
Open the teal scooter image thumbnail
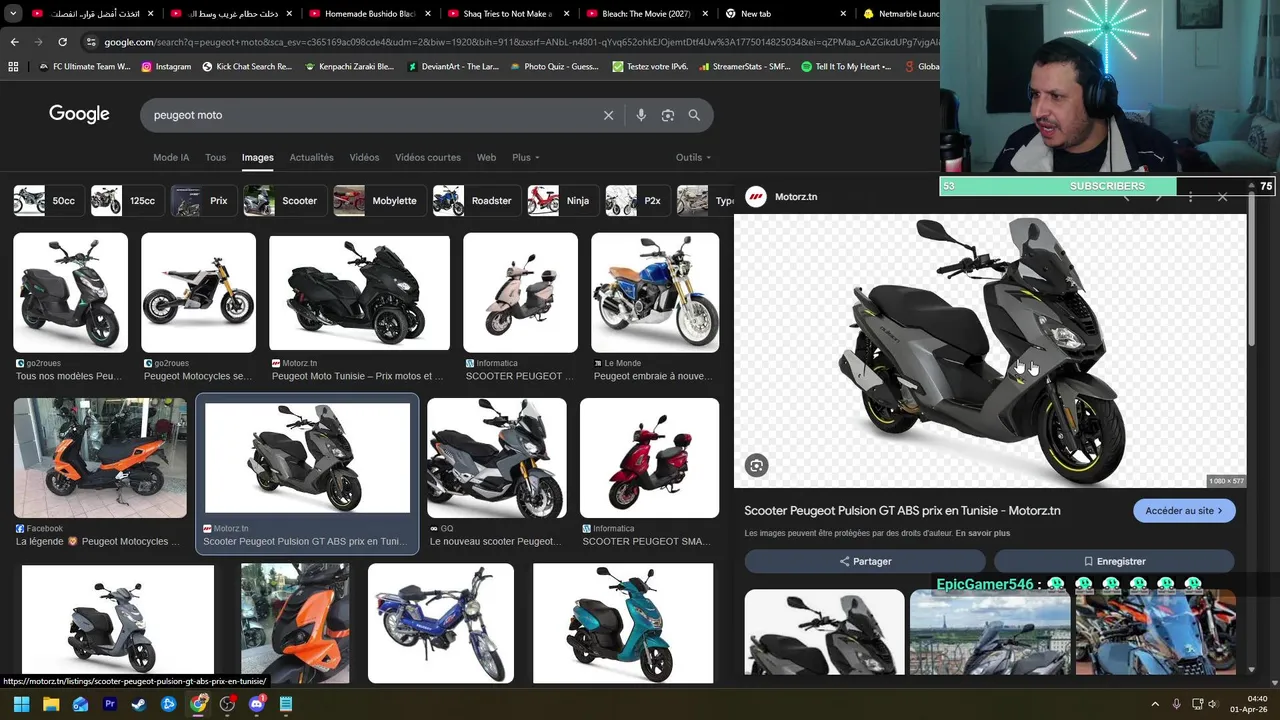click(623, 623)
